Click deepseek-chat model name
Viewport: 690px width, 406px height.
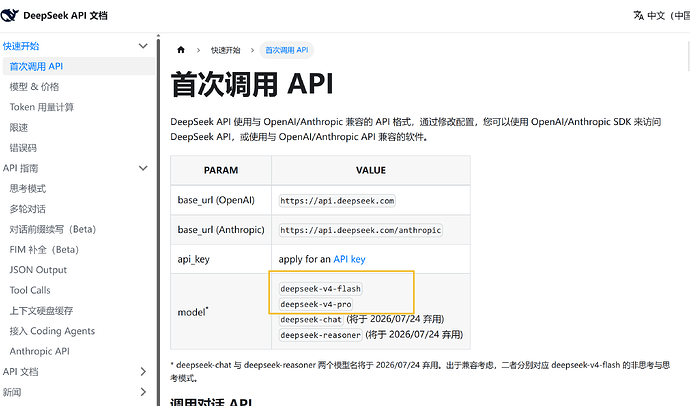pyautogui.click(x=311, y=320)
